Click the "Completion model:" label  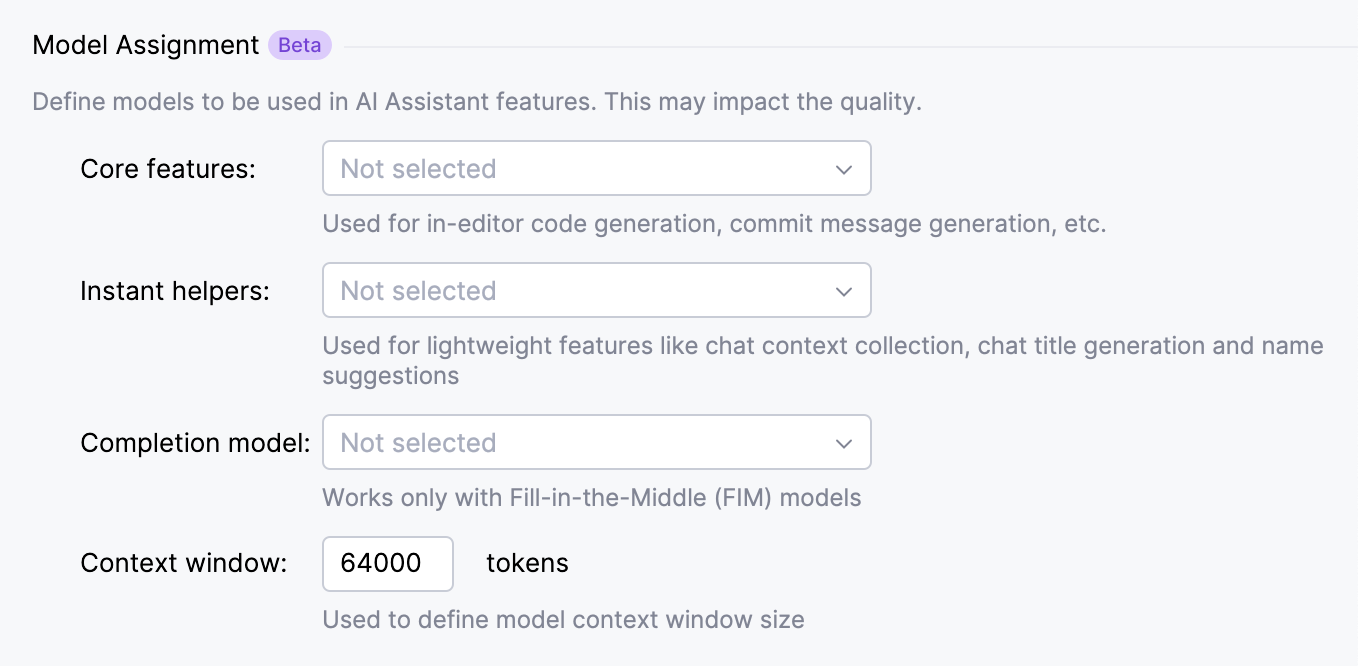(195, 443)
